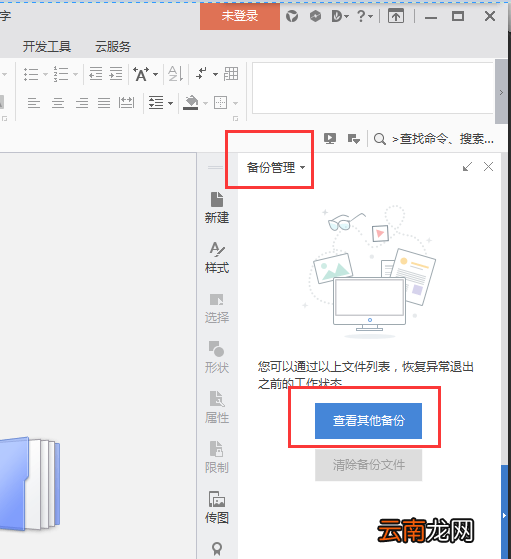Open the D icon dropdown in title bar
511x559 pixels.
tap(340, 16)
